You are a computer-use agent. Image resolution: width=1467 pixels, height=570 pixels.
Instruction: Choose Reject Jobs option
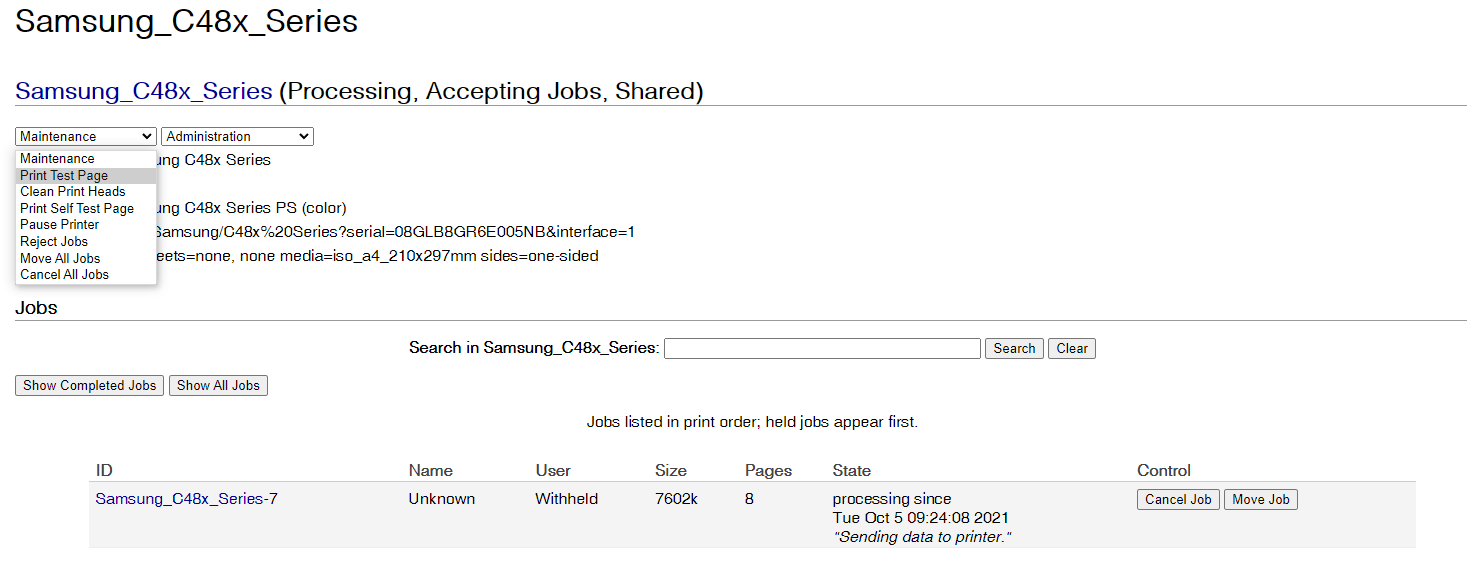(86, 241)
